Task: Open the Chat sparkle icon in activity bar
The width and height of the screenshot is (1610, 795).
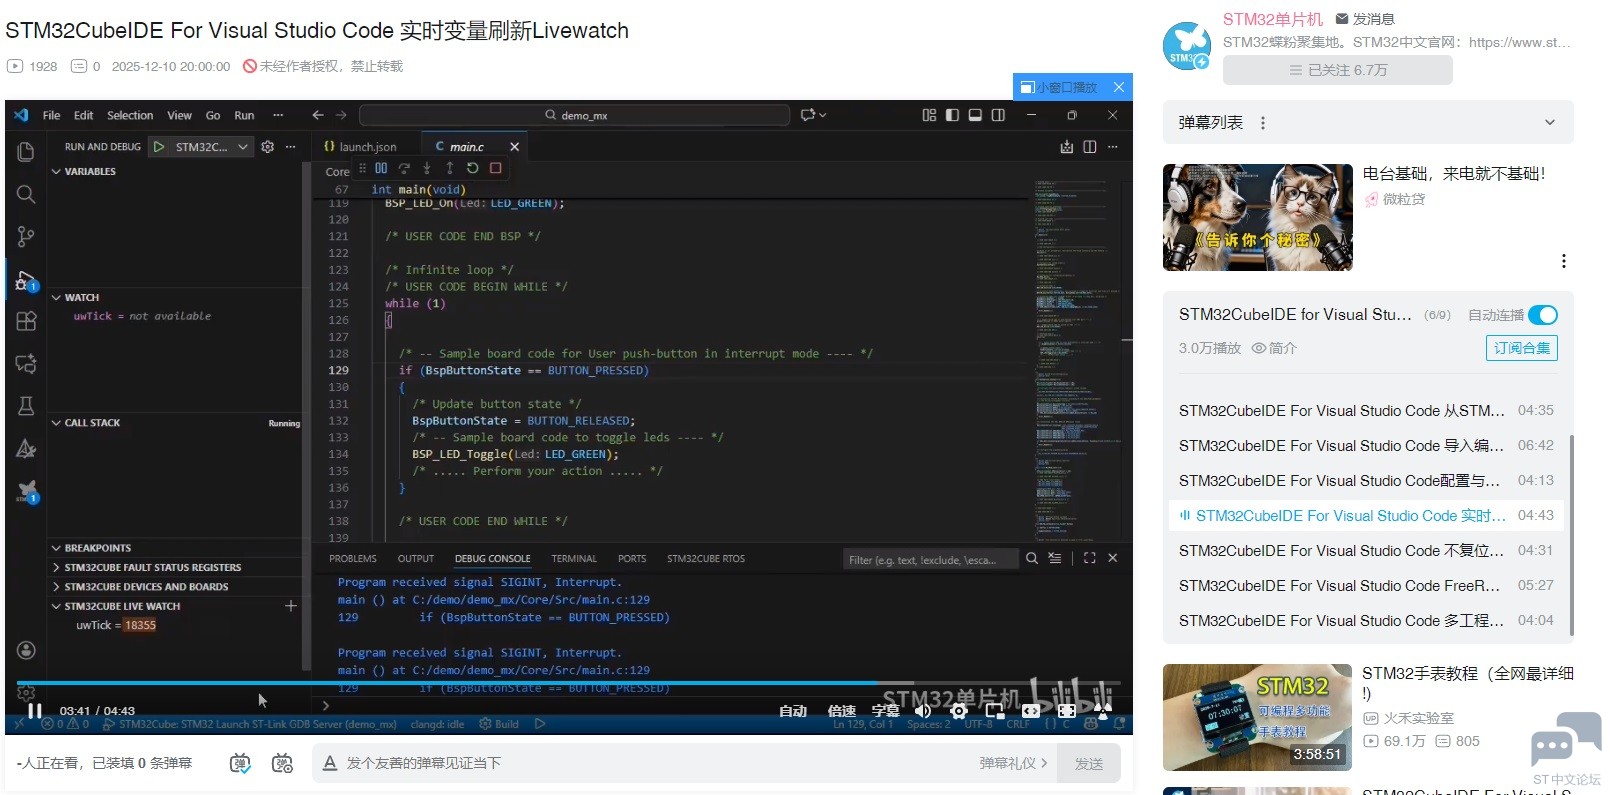Action: click(26, 363)
